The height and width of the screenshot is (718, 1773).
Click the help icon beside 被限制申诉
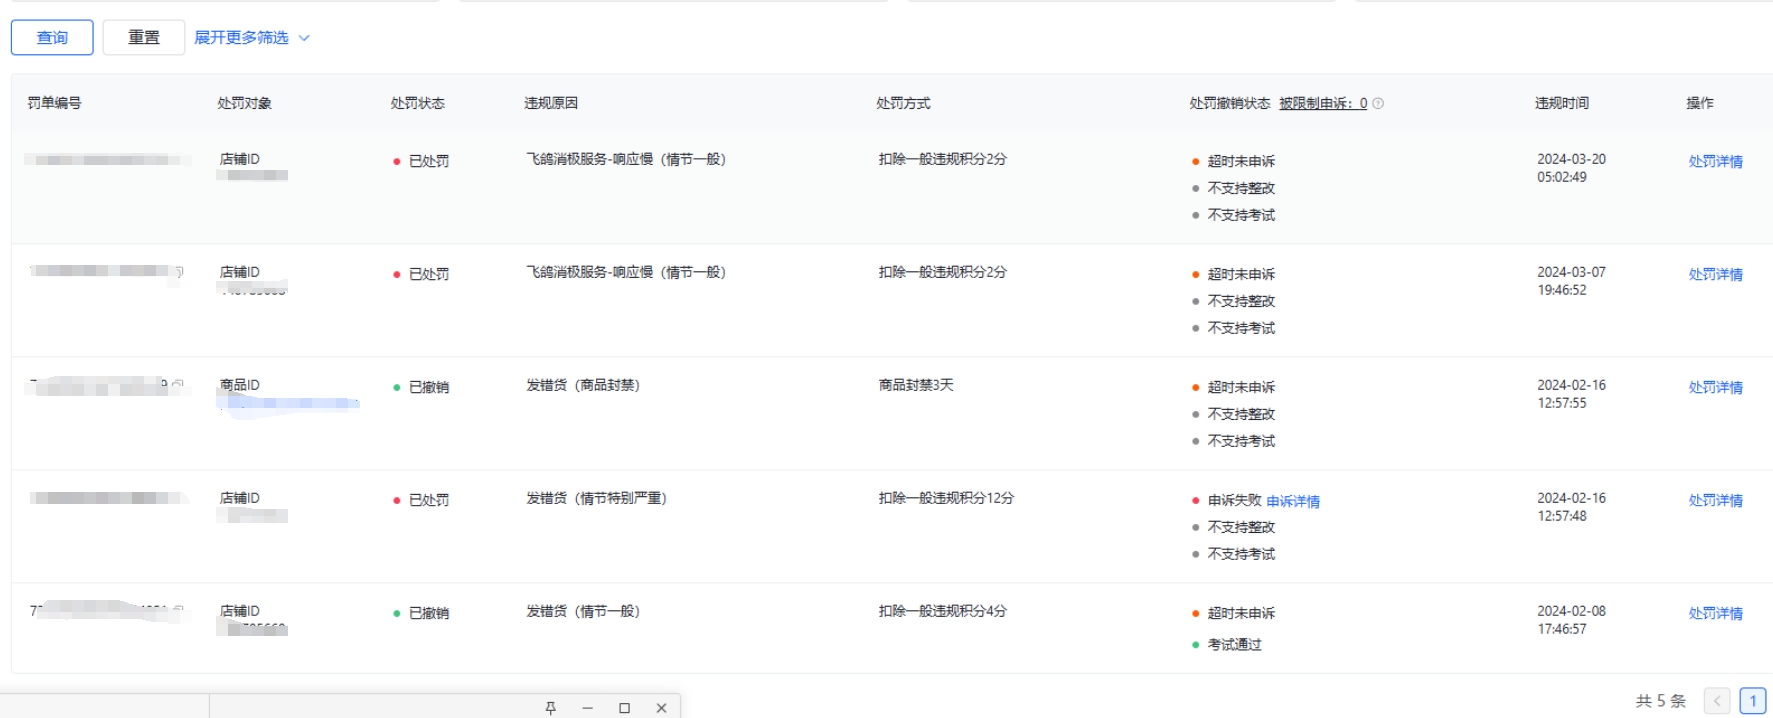1378,103
